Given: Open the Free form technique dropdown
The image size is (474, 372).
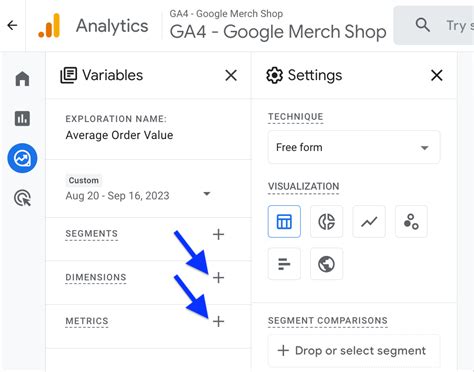Looking at the screenshot, I should 354,147.
